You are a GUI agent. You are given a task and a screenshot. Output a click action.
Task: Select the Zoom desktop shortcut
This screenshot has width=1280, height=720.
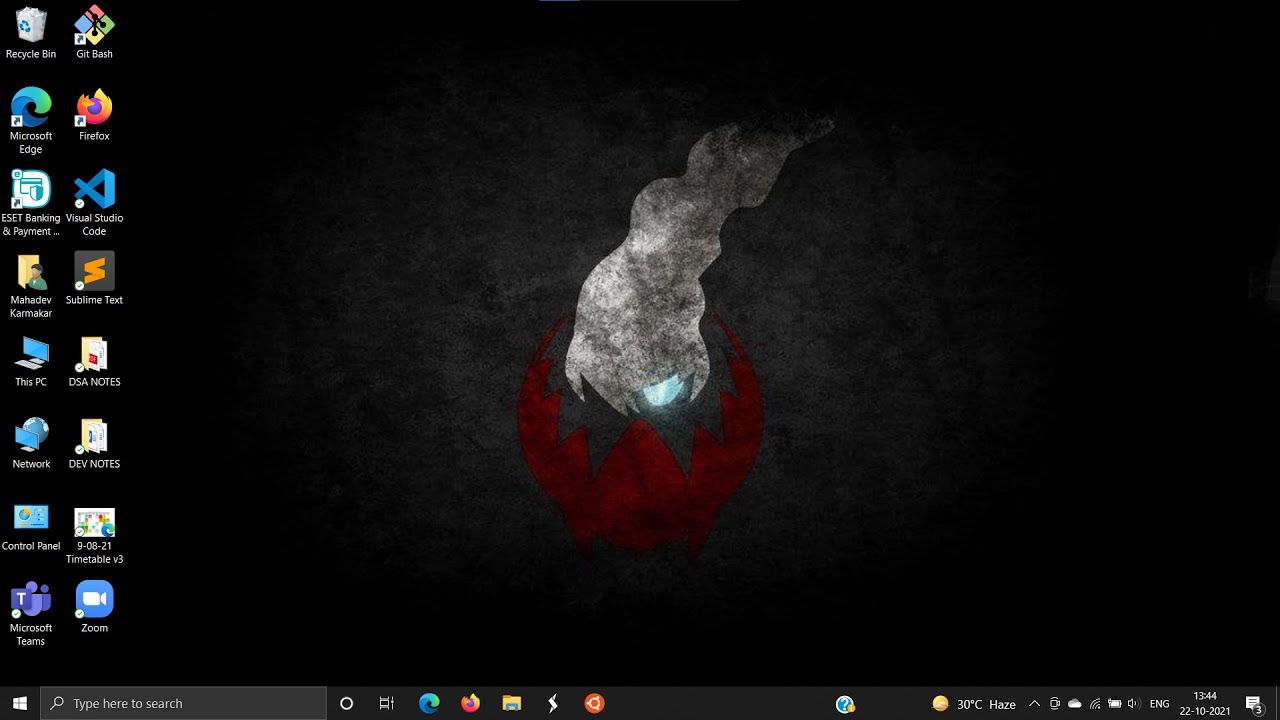coord(94,607)
